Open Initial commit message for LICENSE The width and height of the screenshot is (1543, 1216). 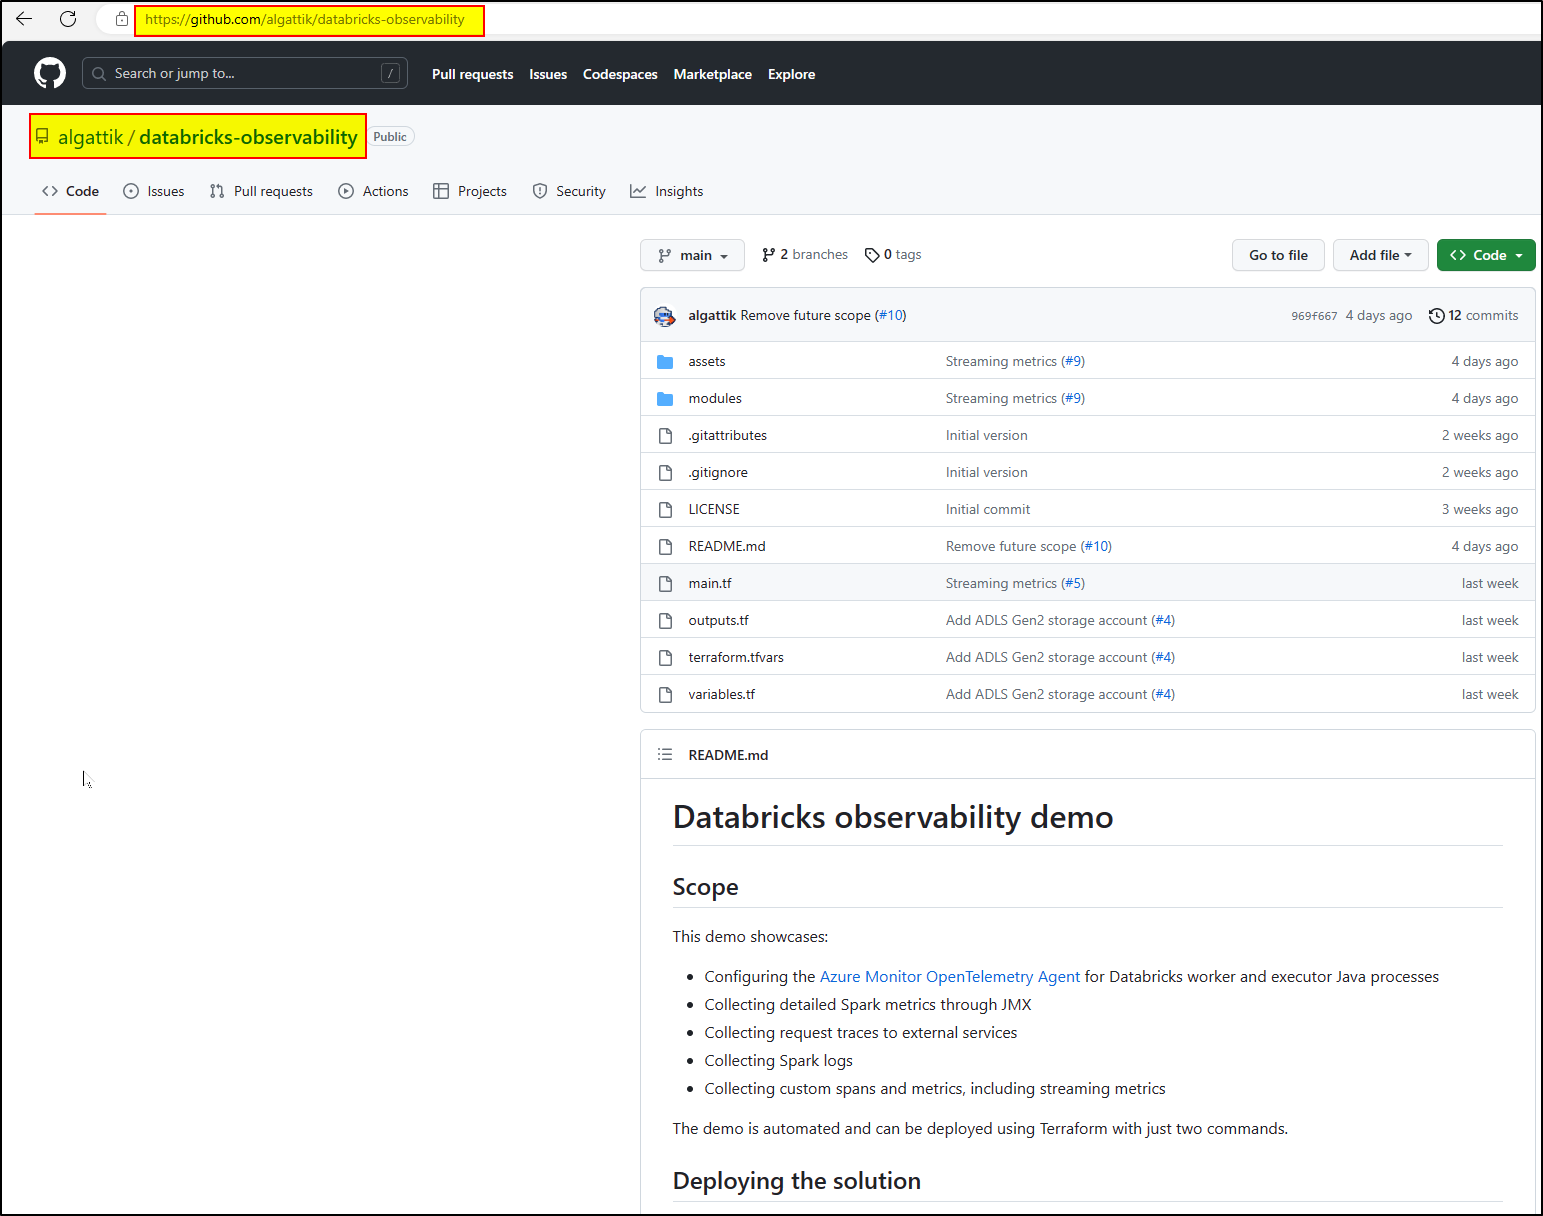[x=988, y=509]
